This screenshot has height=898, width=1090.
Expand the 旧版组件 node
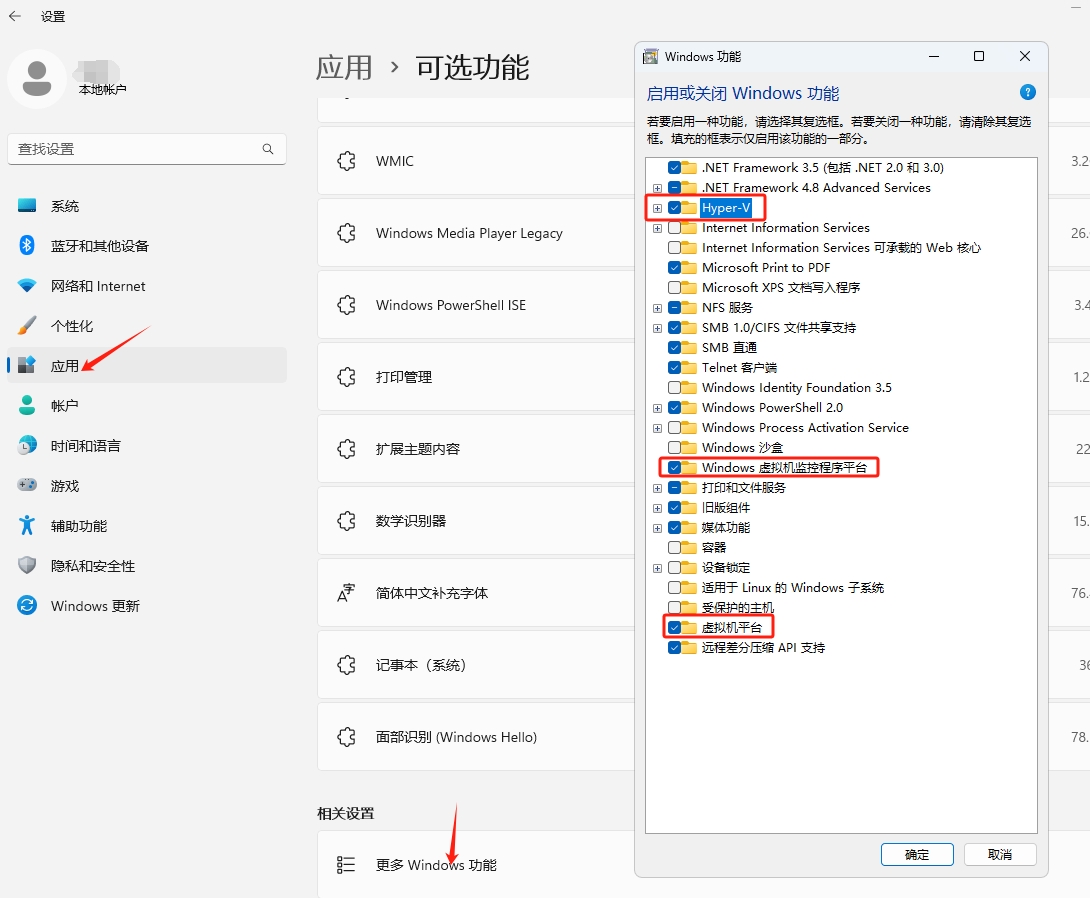(x=657, y=508)
